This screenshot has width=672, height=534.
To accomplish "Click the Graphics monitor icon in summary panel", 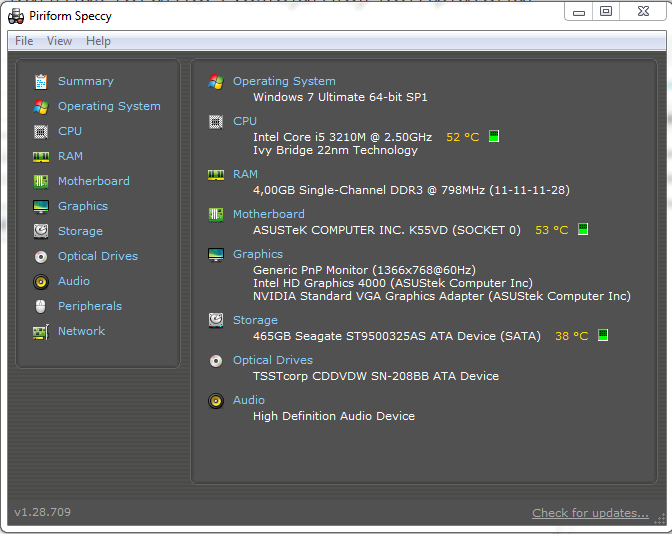I will point(216,255).
